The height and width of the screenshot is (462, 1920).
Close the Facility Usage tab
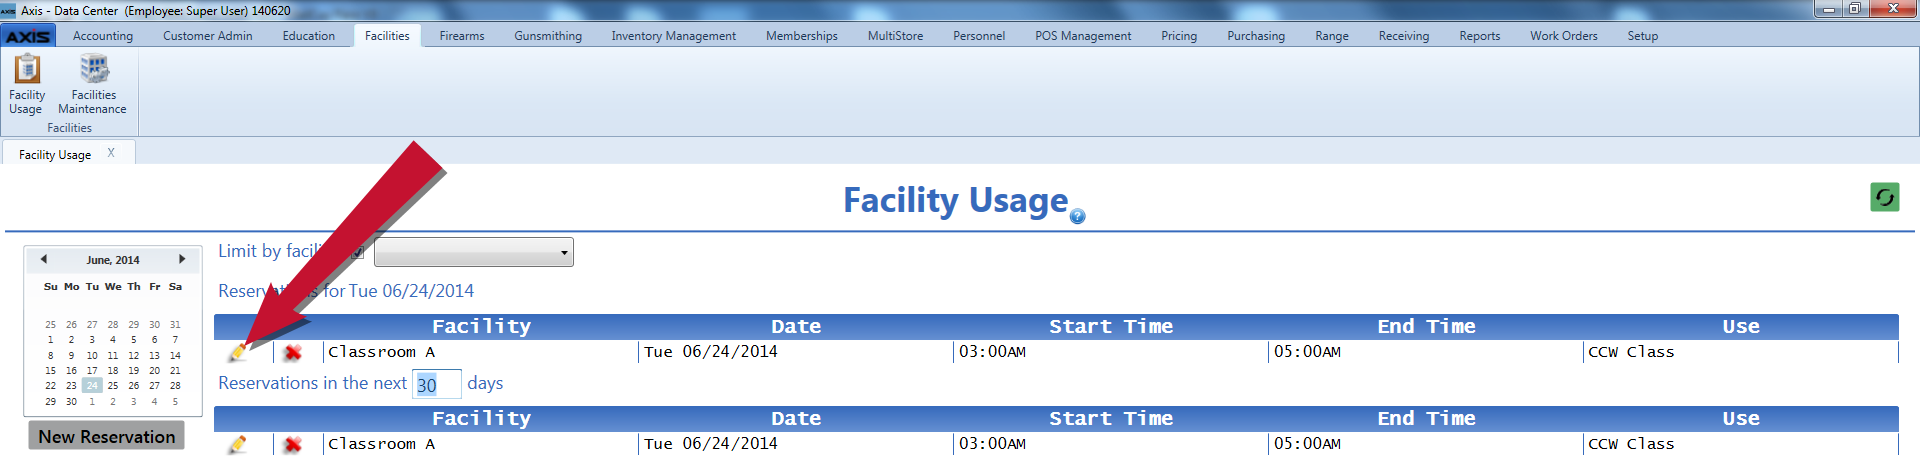[111, 153]
